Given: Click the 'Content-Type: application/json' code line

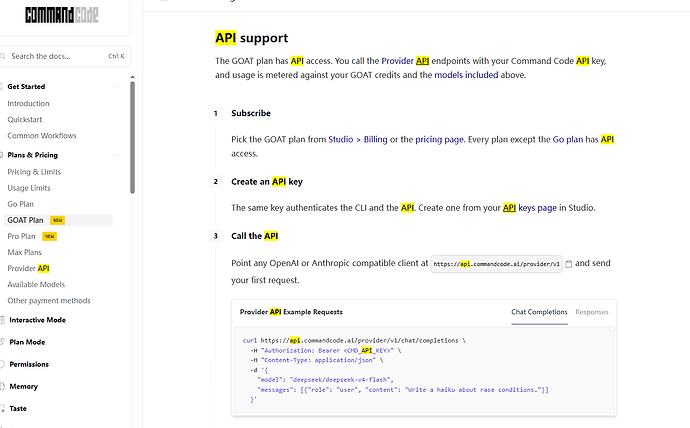Looking at the screenshot, I should 317,360.
